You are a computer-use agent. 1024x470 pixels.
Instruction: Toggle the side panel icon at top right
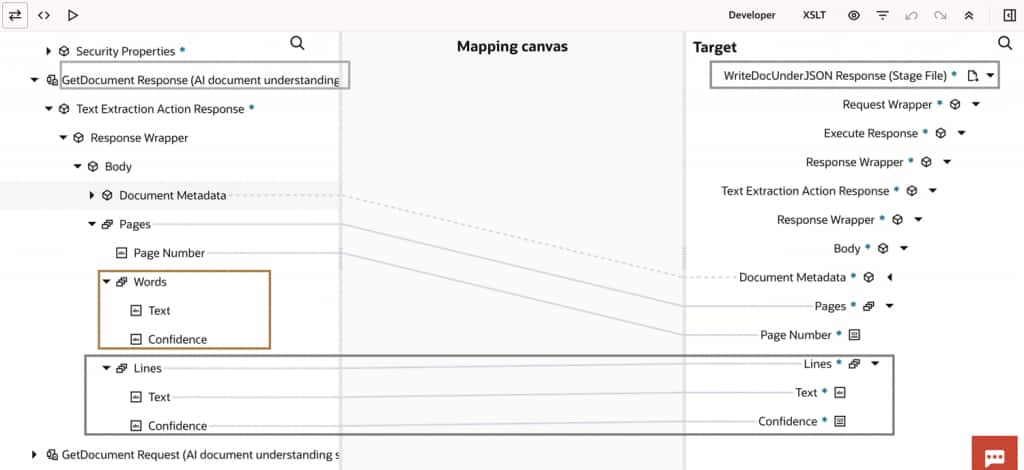1008,16
